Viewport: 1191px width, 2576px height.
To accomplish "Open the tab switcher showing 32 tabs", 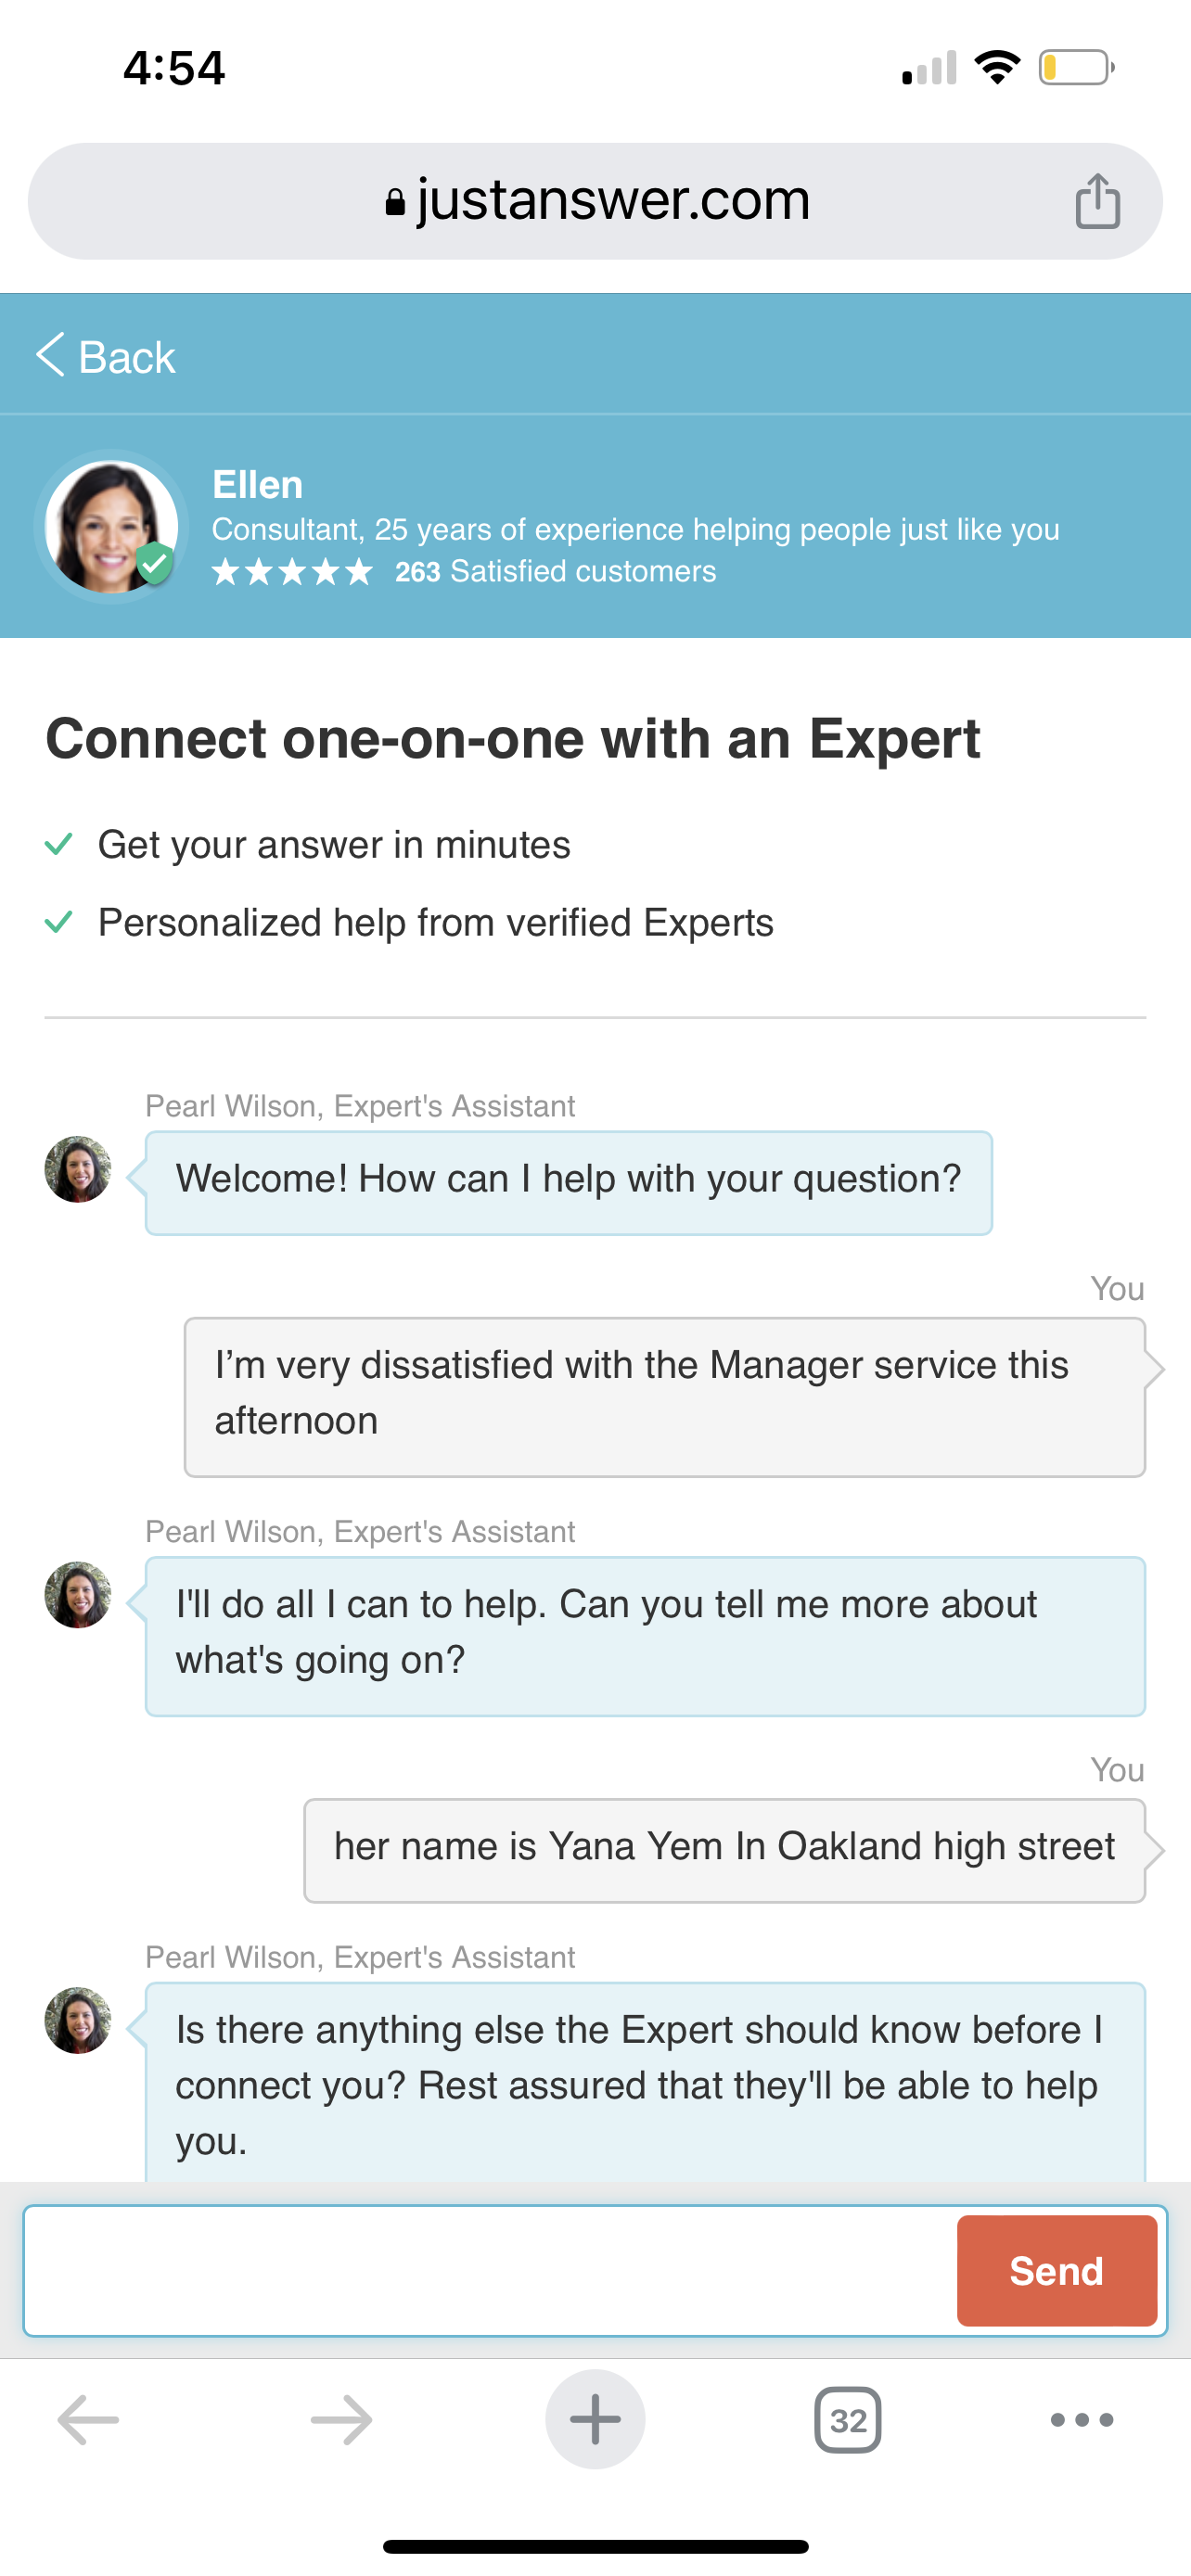I will pos(848,2420).
